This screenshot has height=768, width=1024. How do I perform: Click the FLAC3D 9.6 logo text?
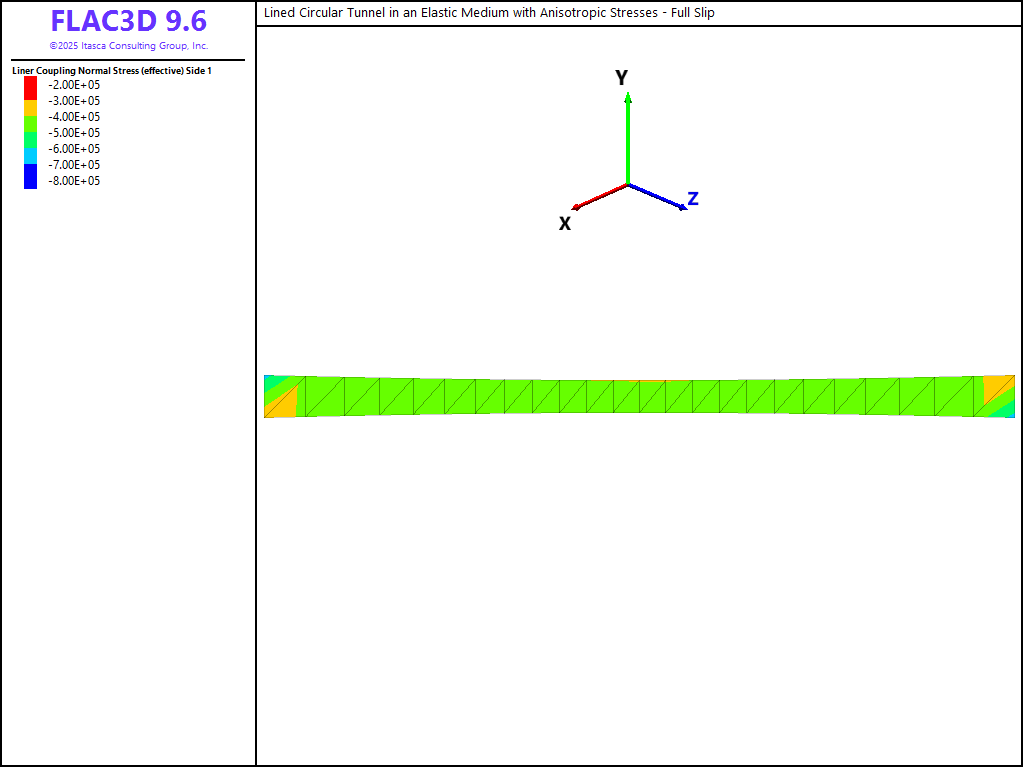(128, 21)
